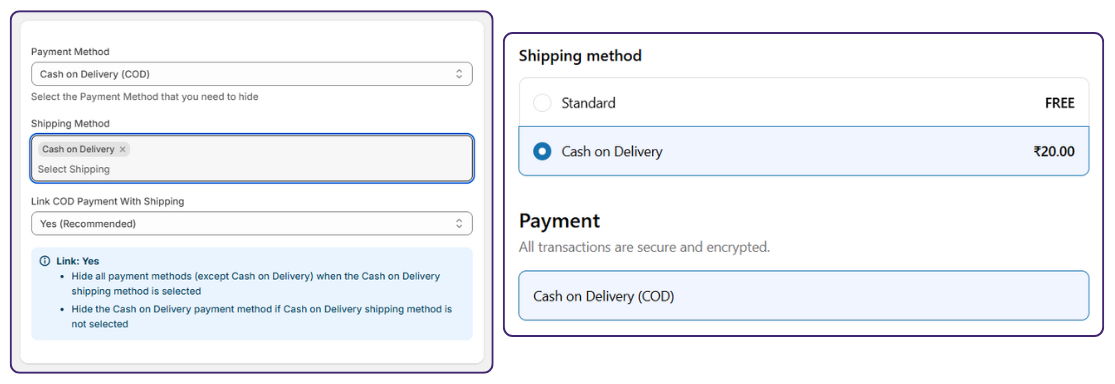Screen dimensions: 1115x384
Task: Expand the Cash on Delivery (COD) payment select
Action: (x=252, y=74)
